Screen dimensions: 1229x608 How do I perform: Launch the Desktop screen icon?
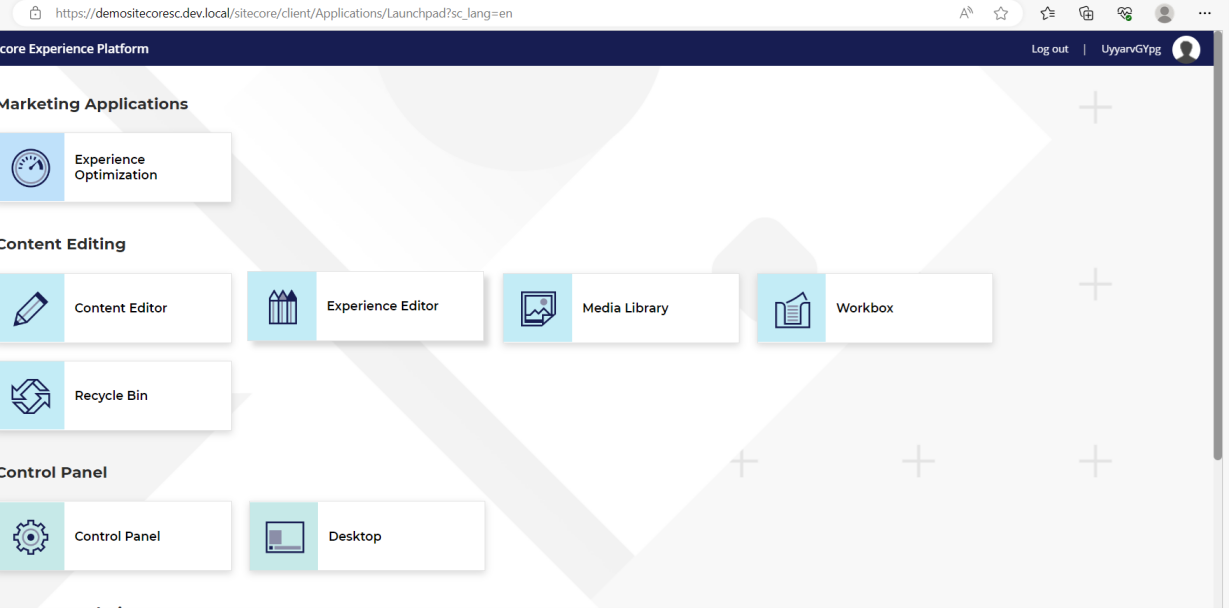[x=284, y=536]
